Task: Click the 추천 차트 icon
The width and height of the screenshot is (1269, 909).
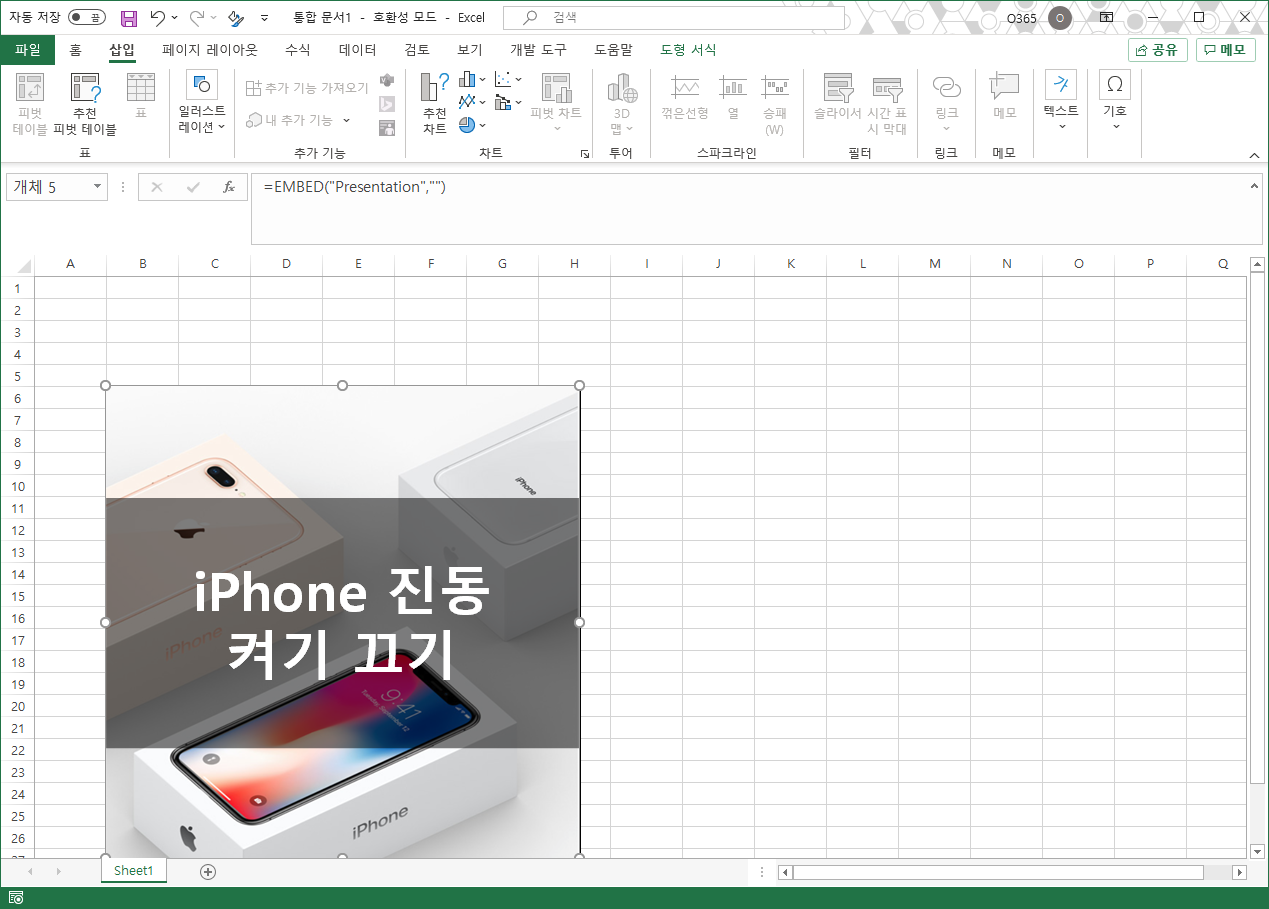Action: (x=435, y=104)
